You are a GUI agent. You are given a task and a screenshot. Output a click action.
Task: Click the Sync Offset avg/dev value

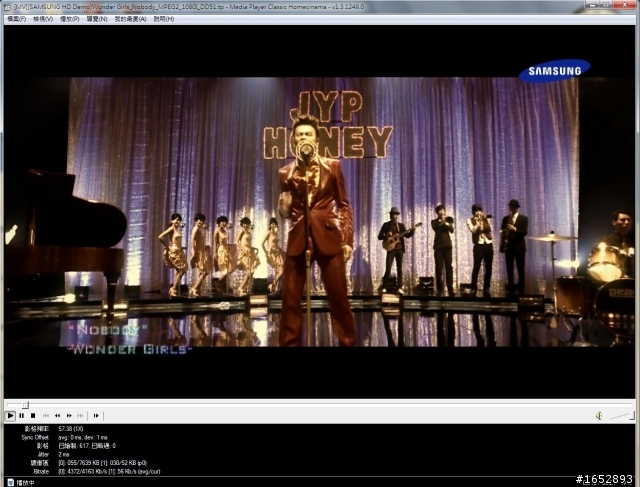(83, 437)
